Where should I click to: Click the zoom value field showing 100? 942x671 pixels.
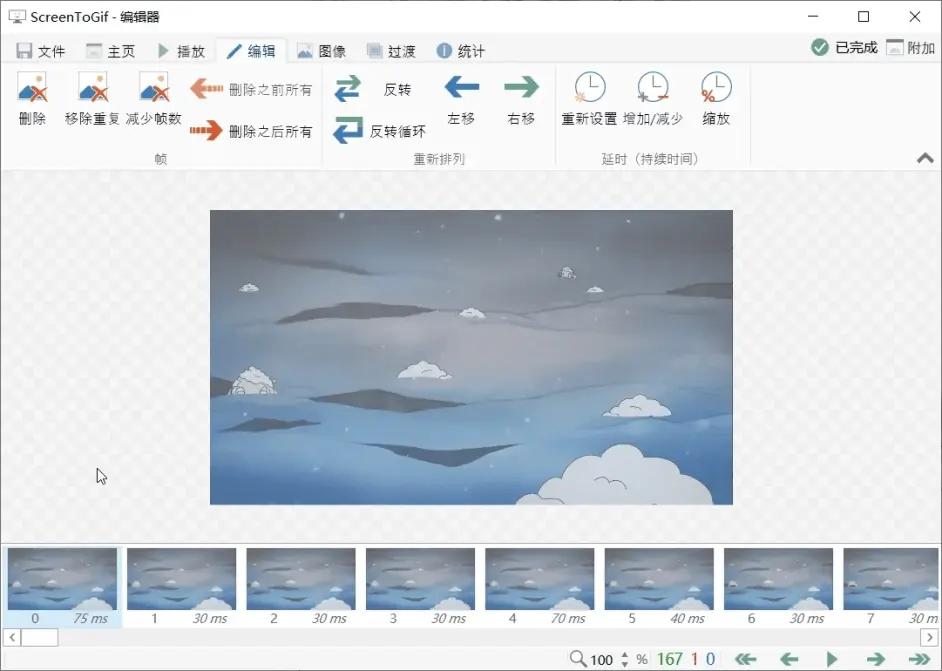click(601, 660)
